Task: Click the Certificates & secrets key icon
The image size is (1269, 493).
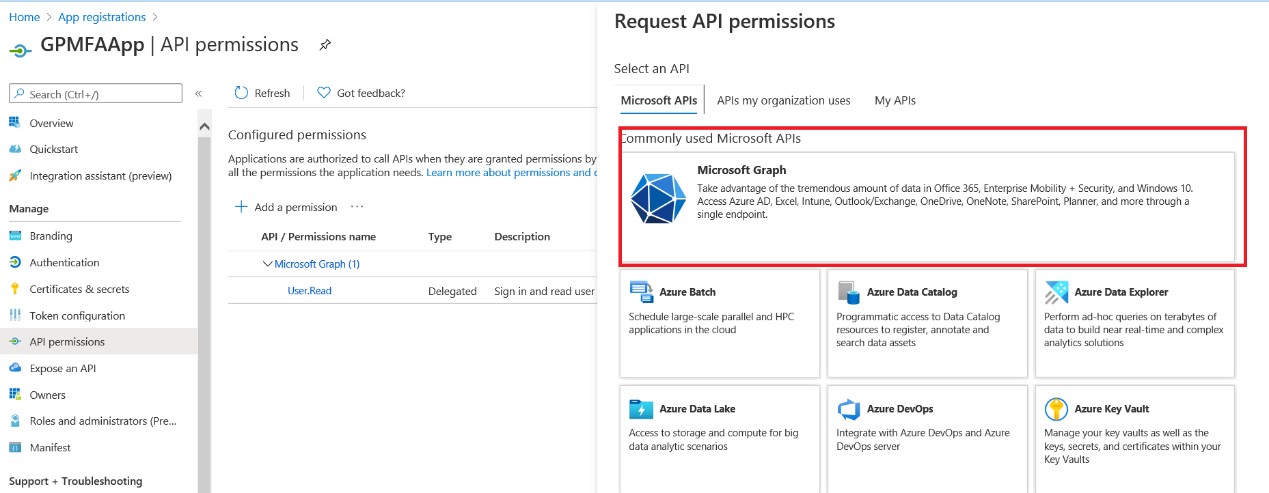Action: 15,289
